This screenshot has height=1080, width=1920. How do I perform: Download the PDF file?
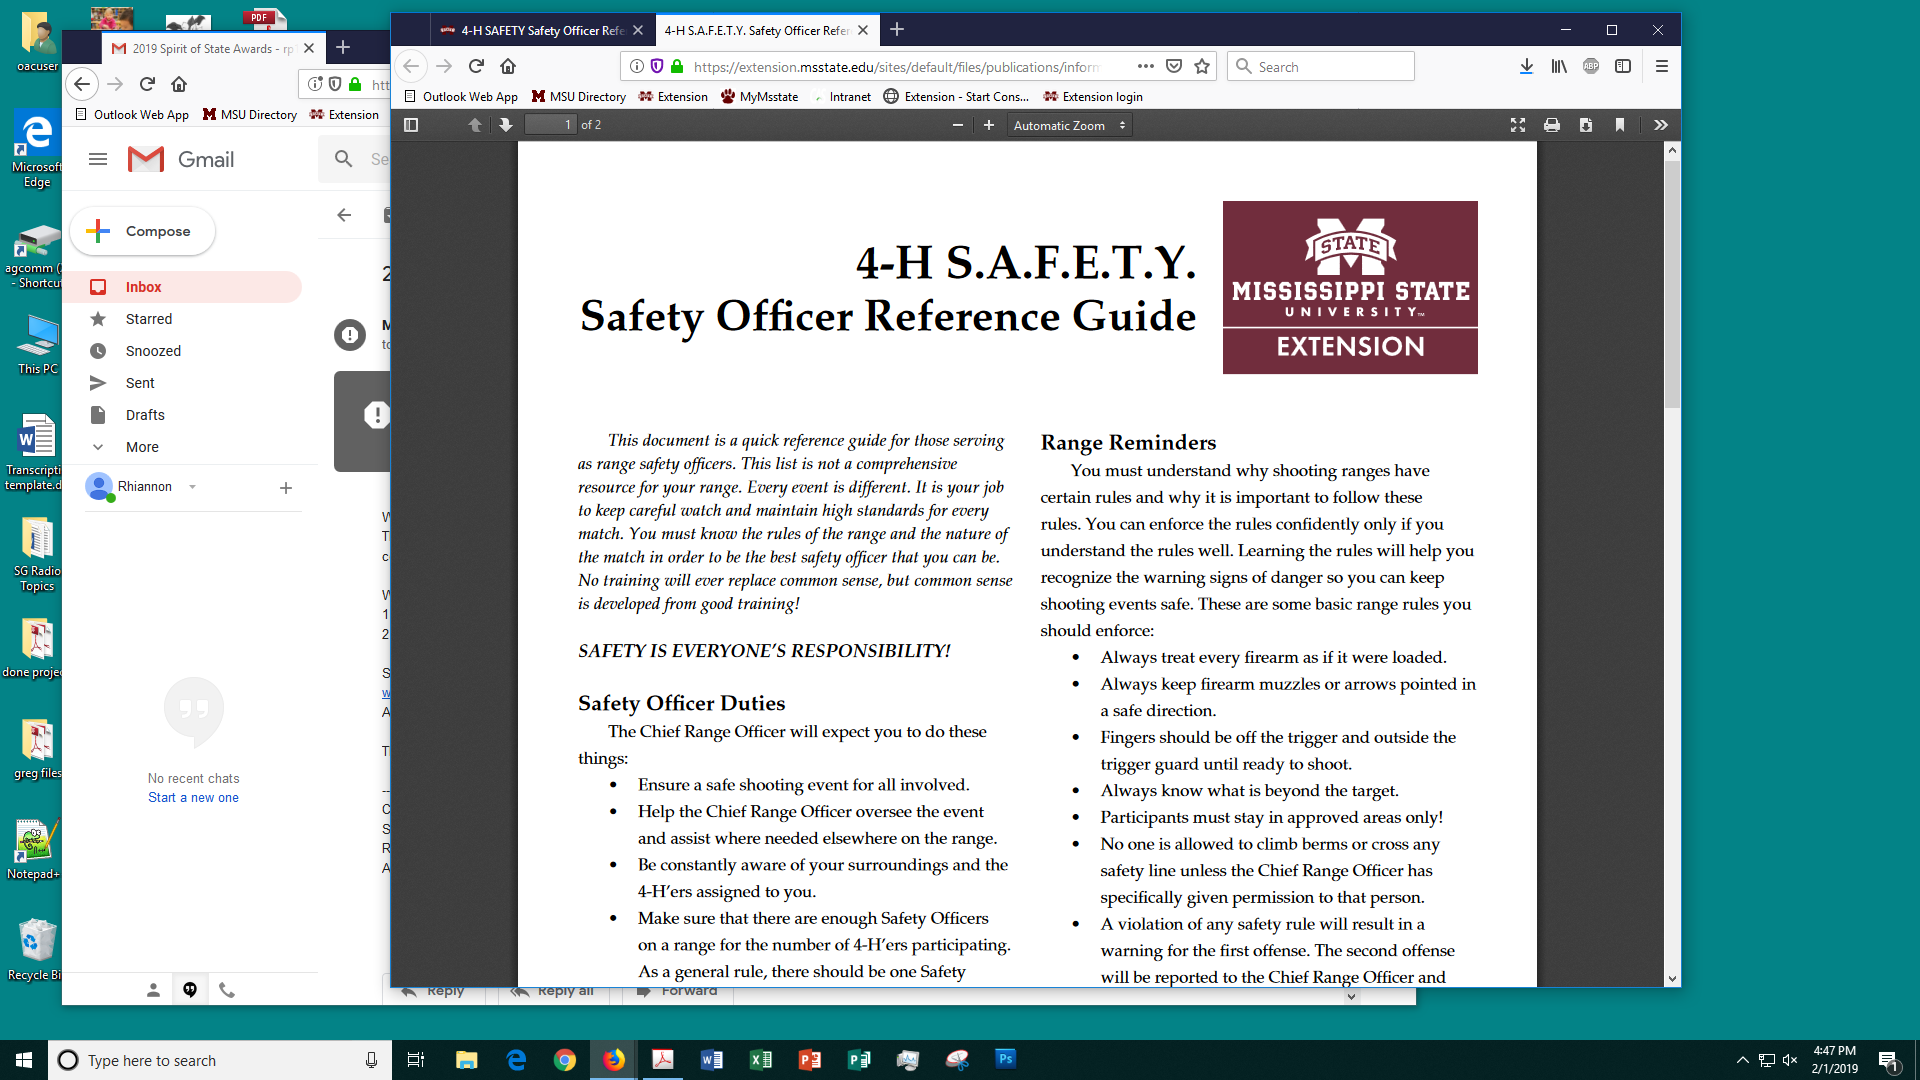(x=1586, y=125)
